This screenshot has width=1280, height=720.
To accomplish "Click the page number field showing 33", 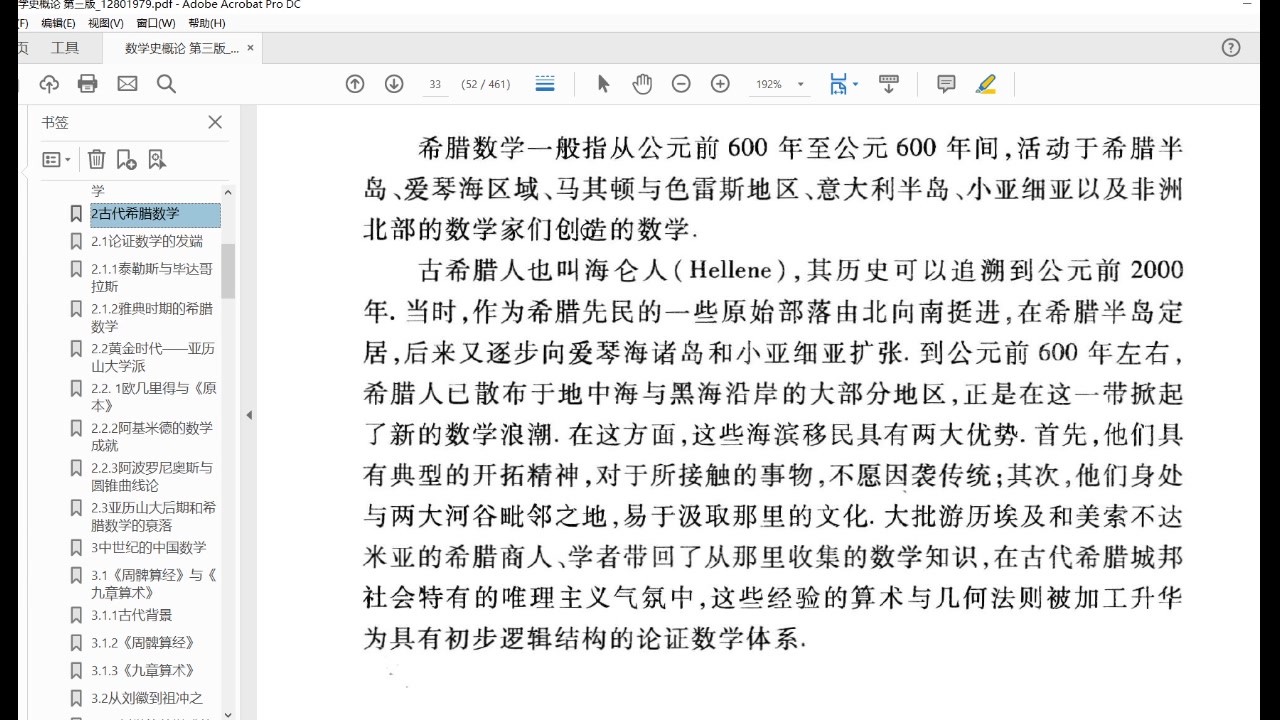I will coord(435,84).
